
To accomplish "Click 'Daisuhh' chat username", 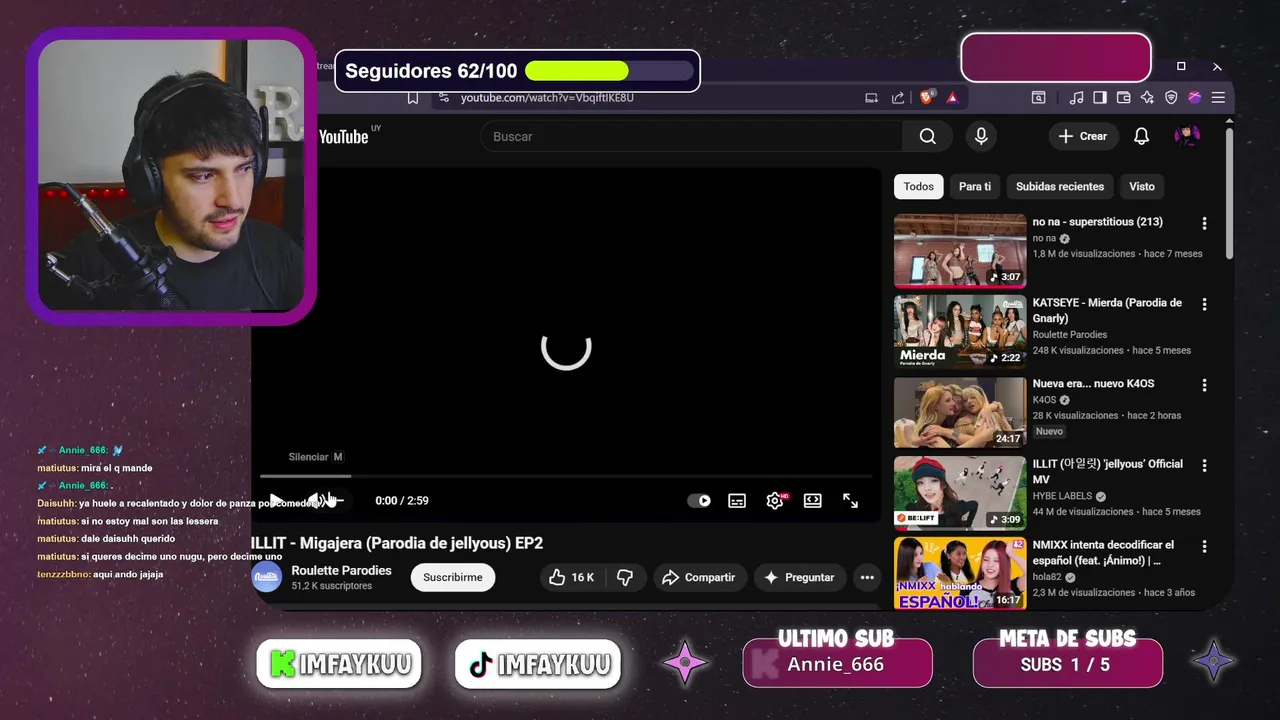I will pos(56,503).
